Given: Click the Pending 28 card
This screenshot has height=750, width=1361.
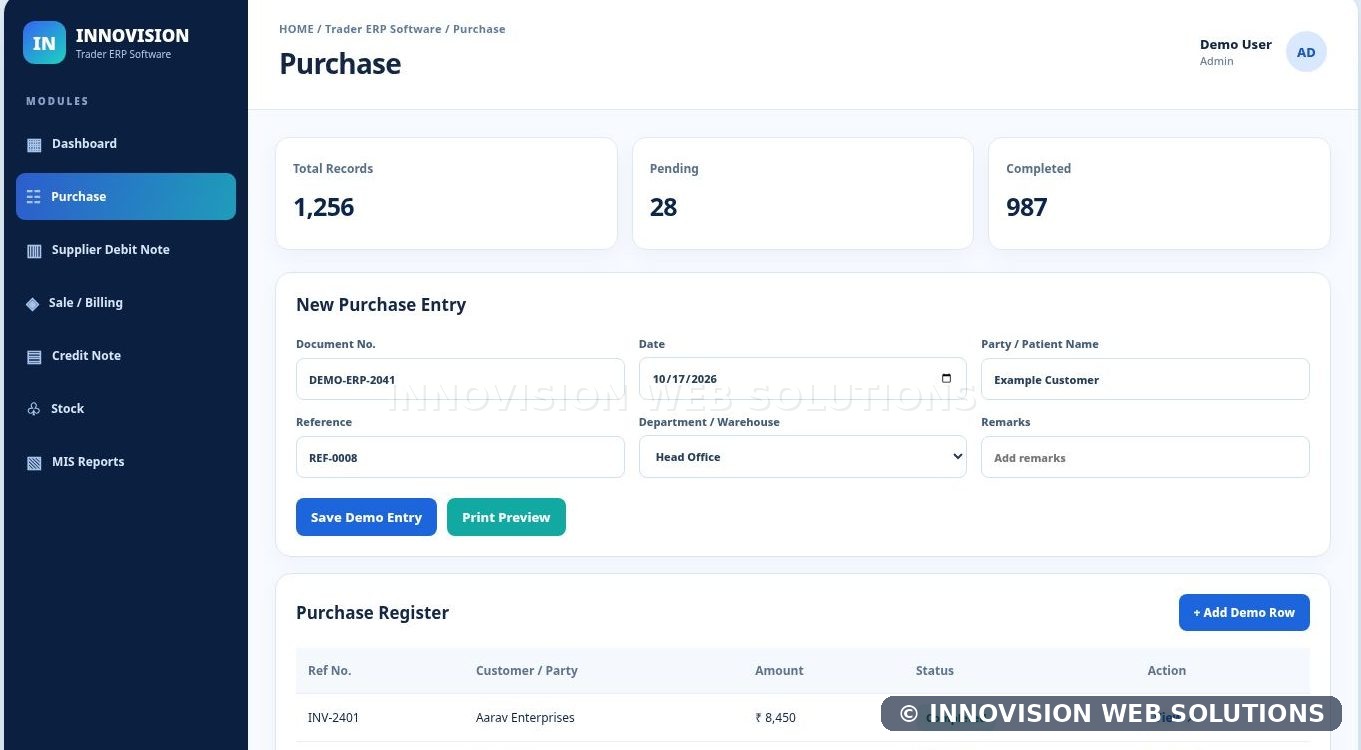Looking at the screenshot, I should (803, 193).
